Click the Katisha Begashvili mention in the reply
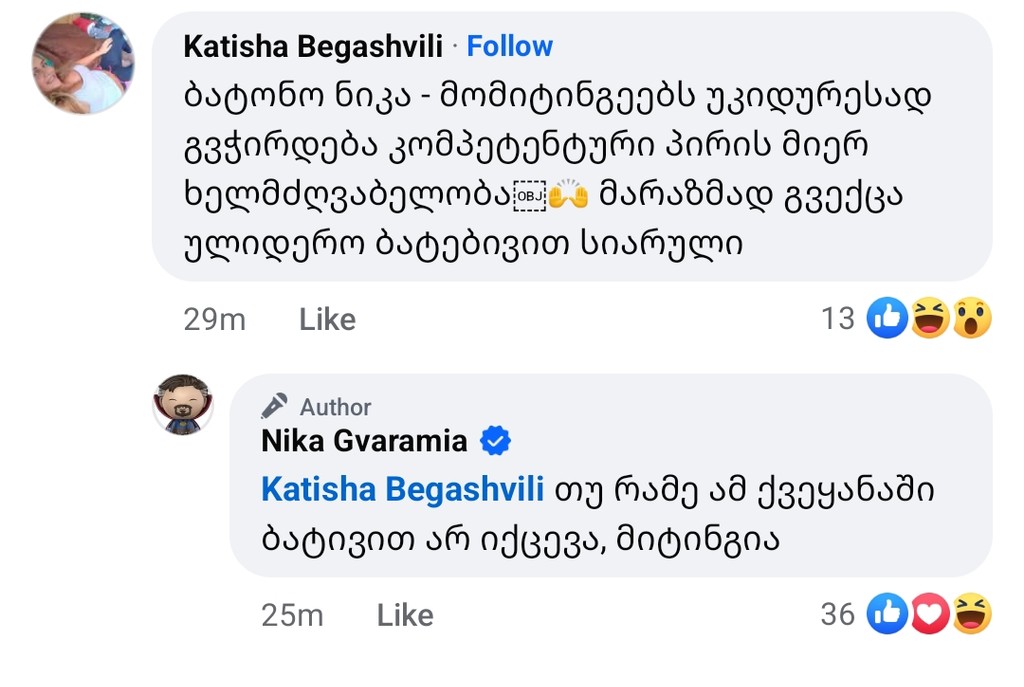Screen dimensions: 1024x687 click(x=402, y=490)
